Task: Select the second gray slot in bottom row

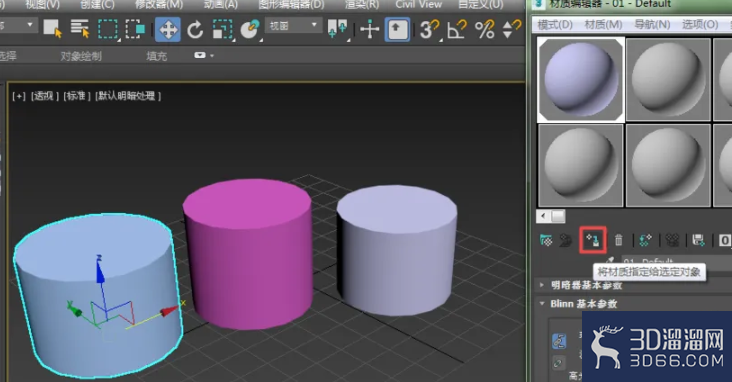Action: pyautogui.click(x=668, y=165)
